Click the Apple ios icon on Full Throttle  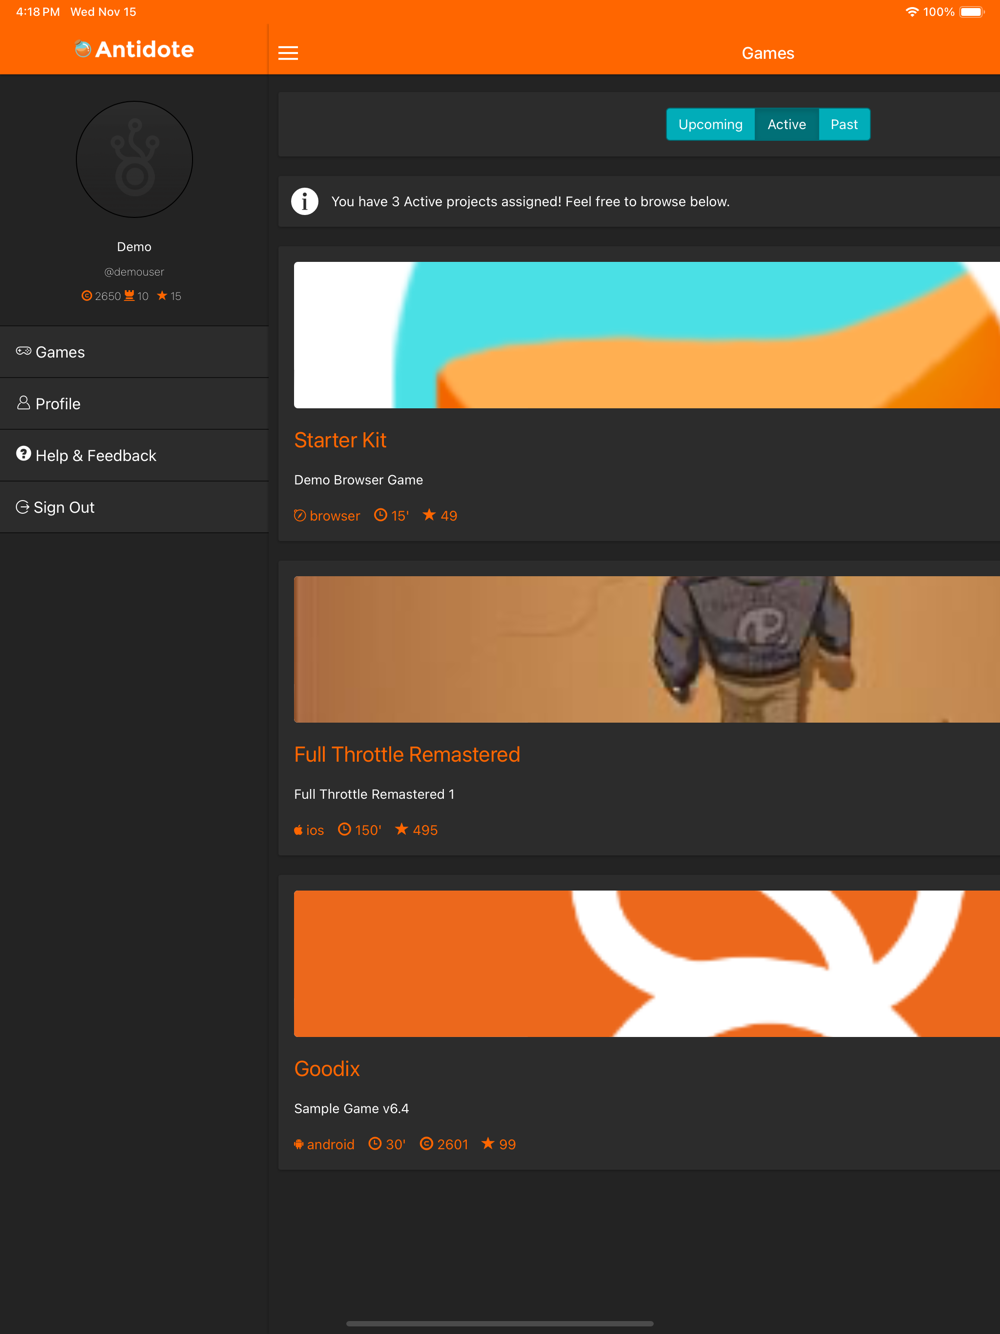pyautogui.click(x=298, y=830)
